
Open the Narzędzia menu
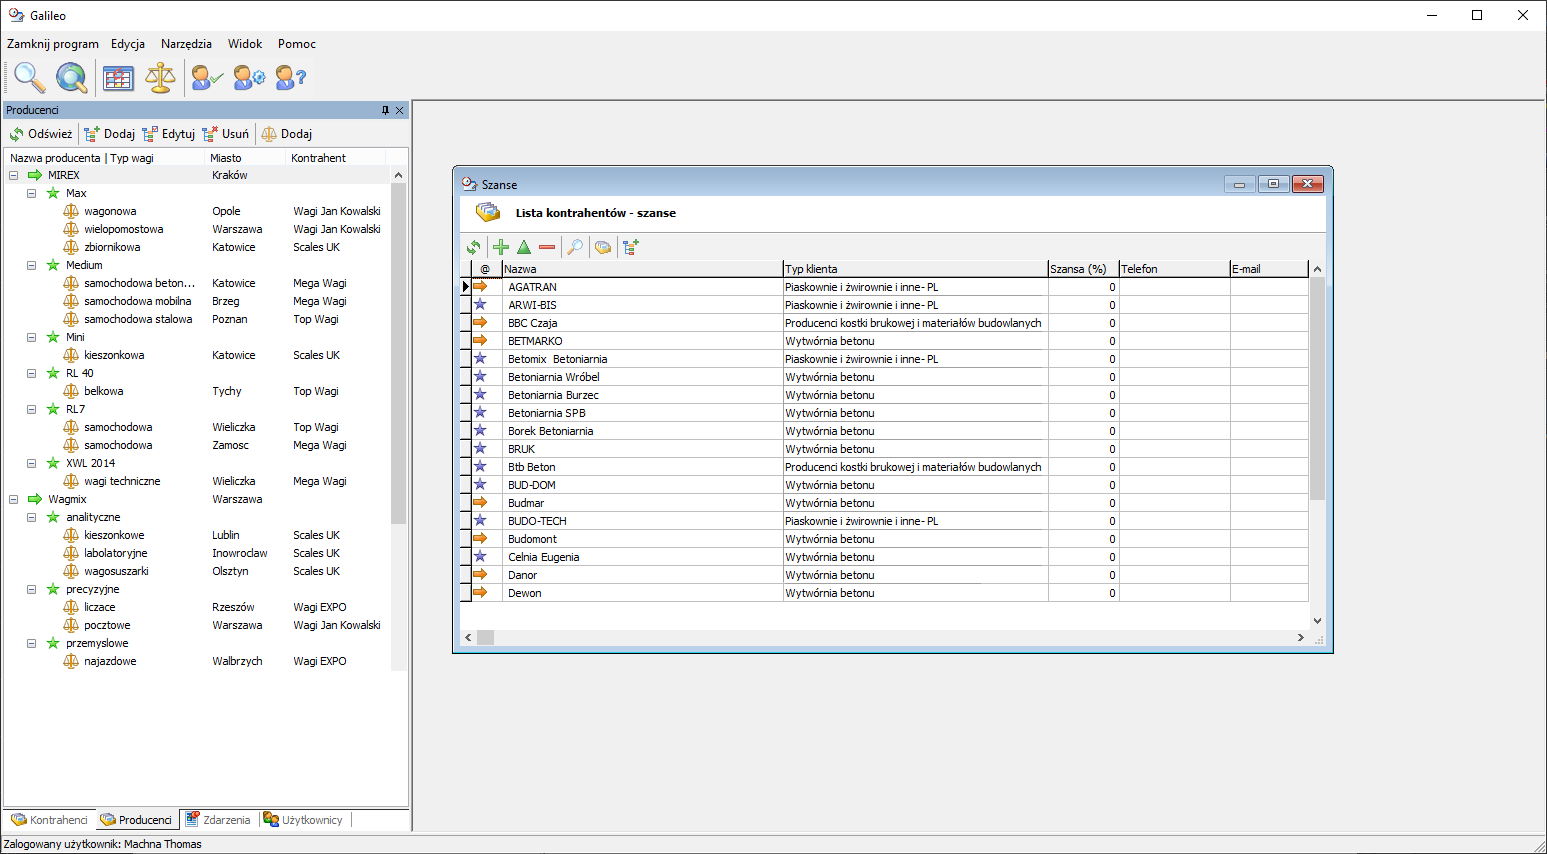click(x=186, y=44)
